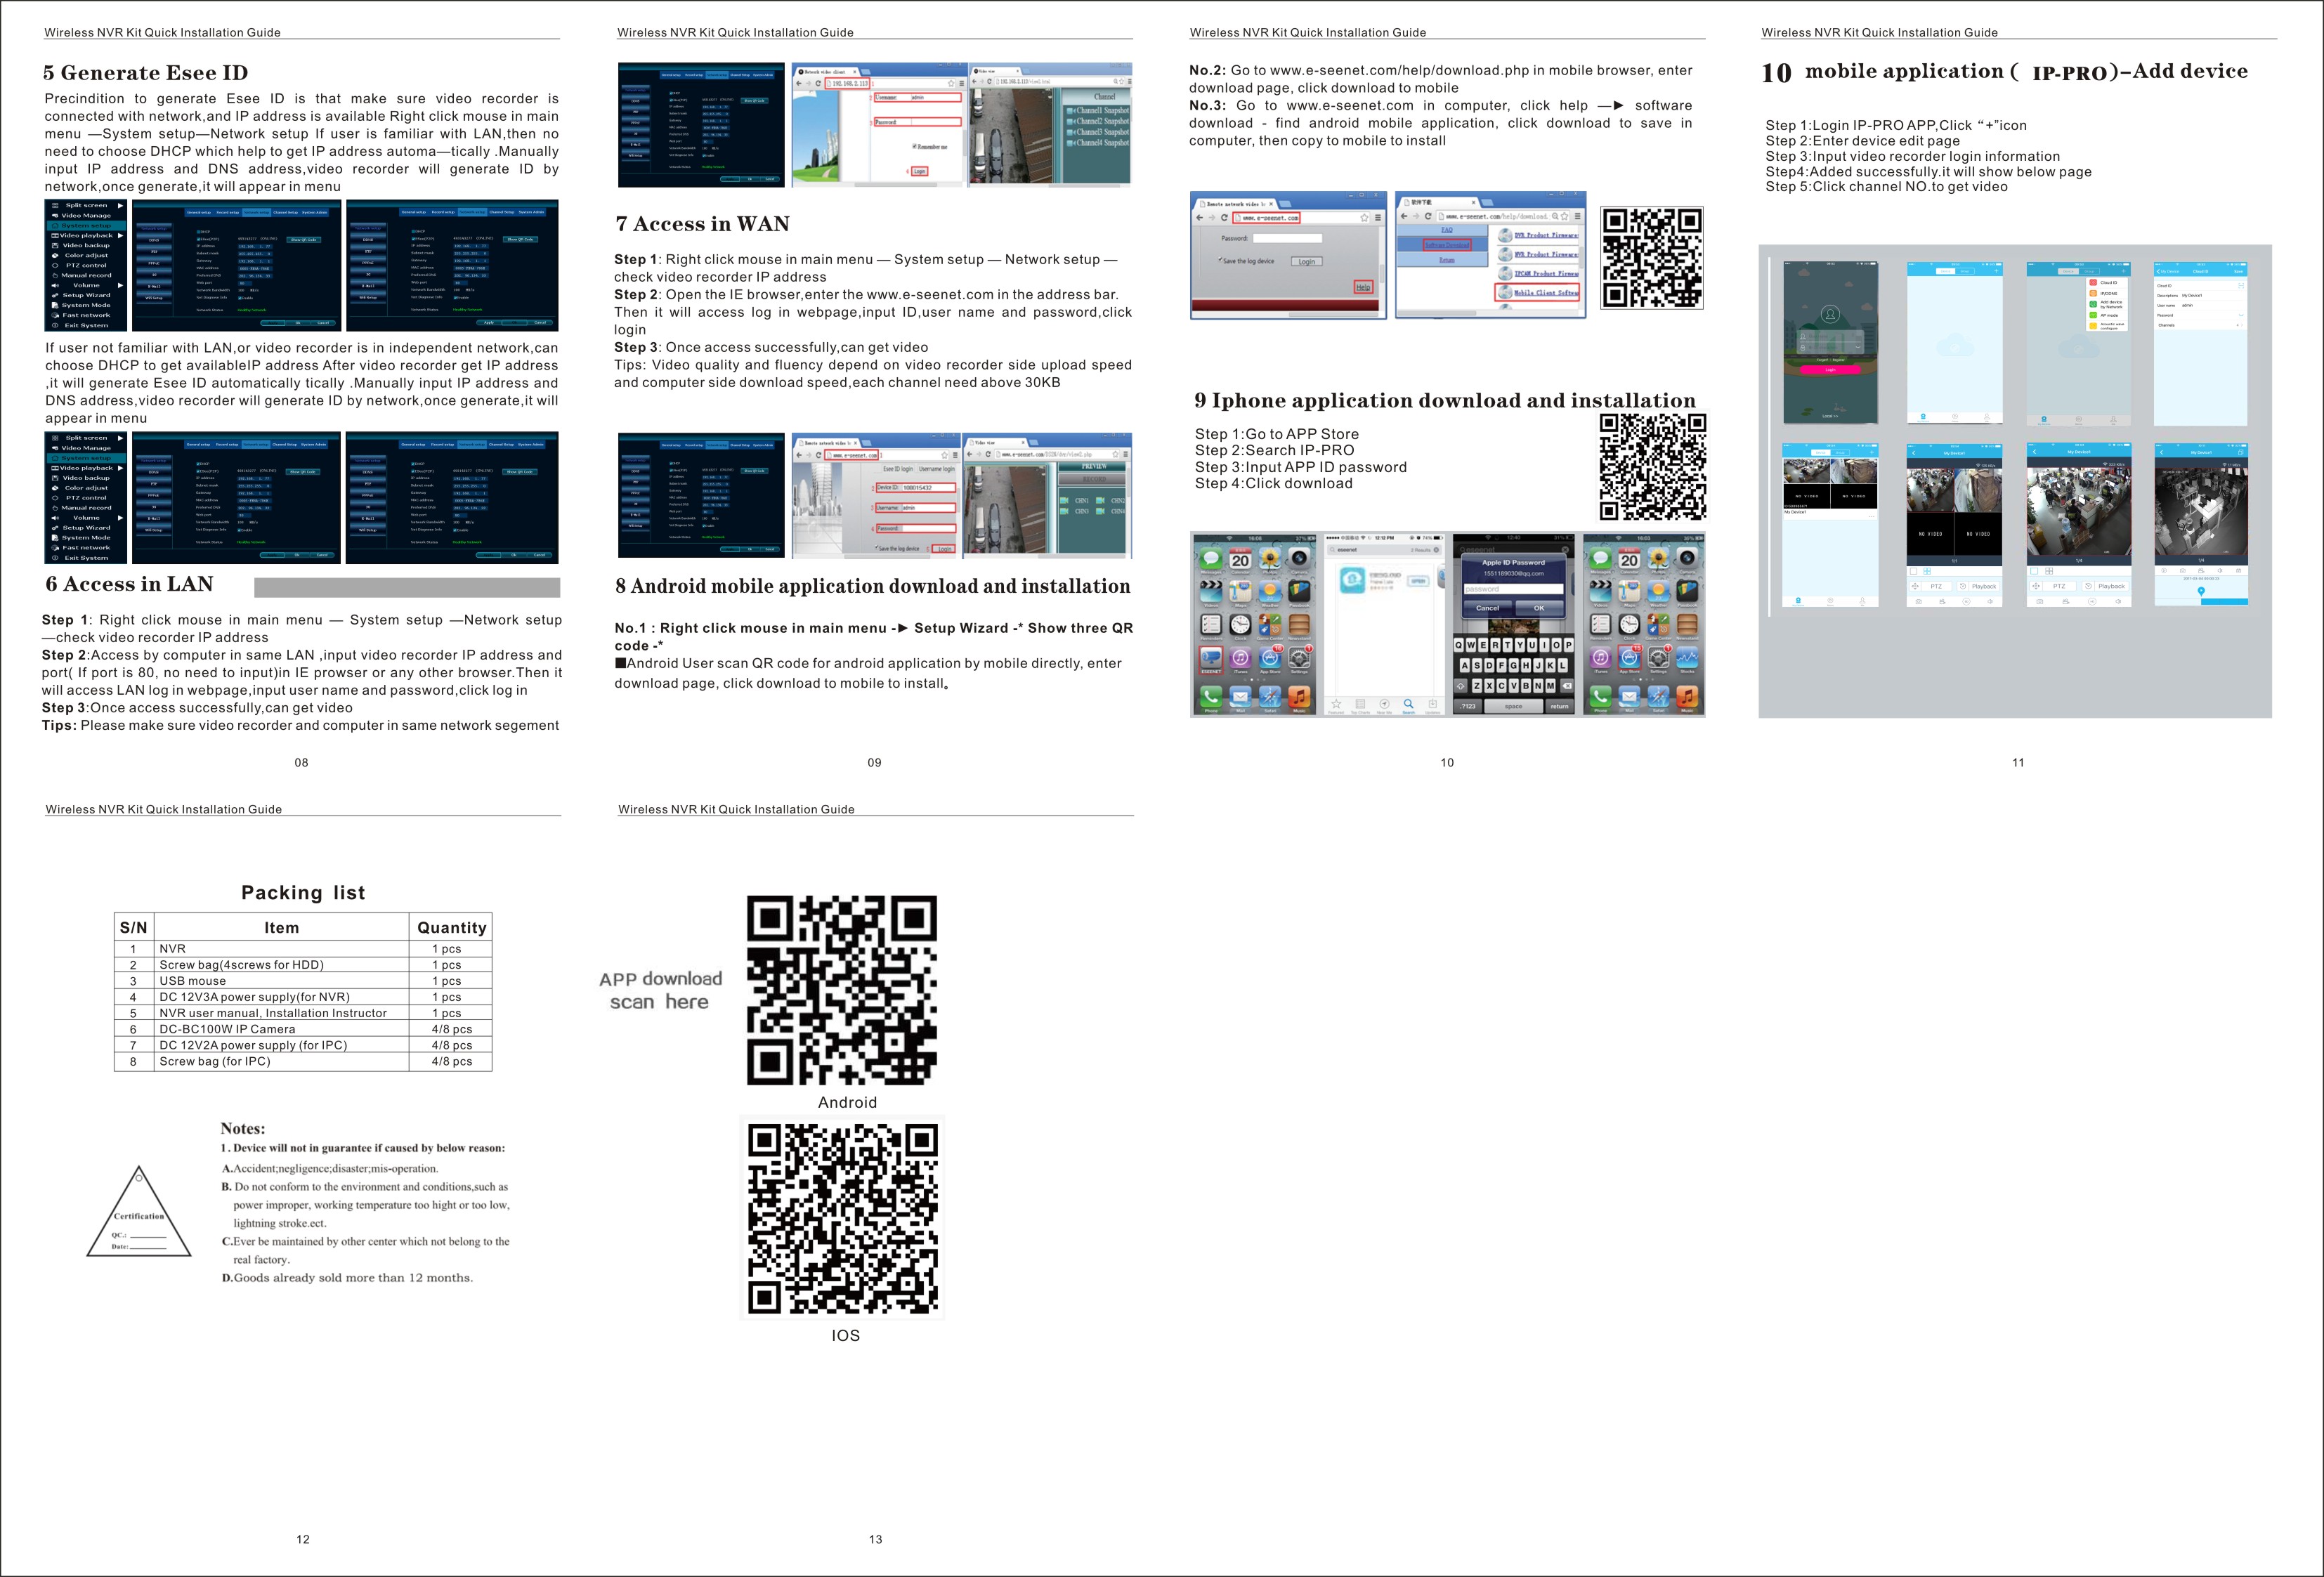Click the red-boxed Help link
Image resolution: width=2324 pixels, height=1577 pixels.
1363,287
